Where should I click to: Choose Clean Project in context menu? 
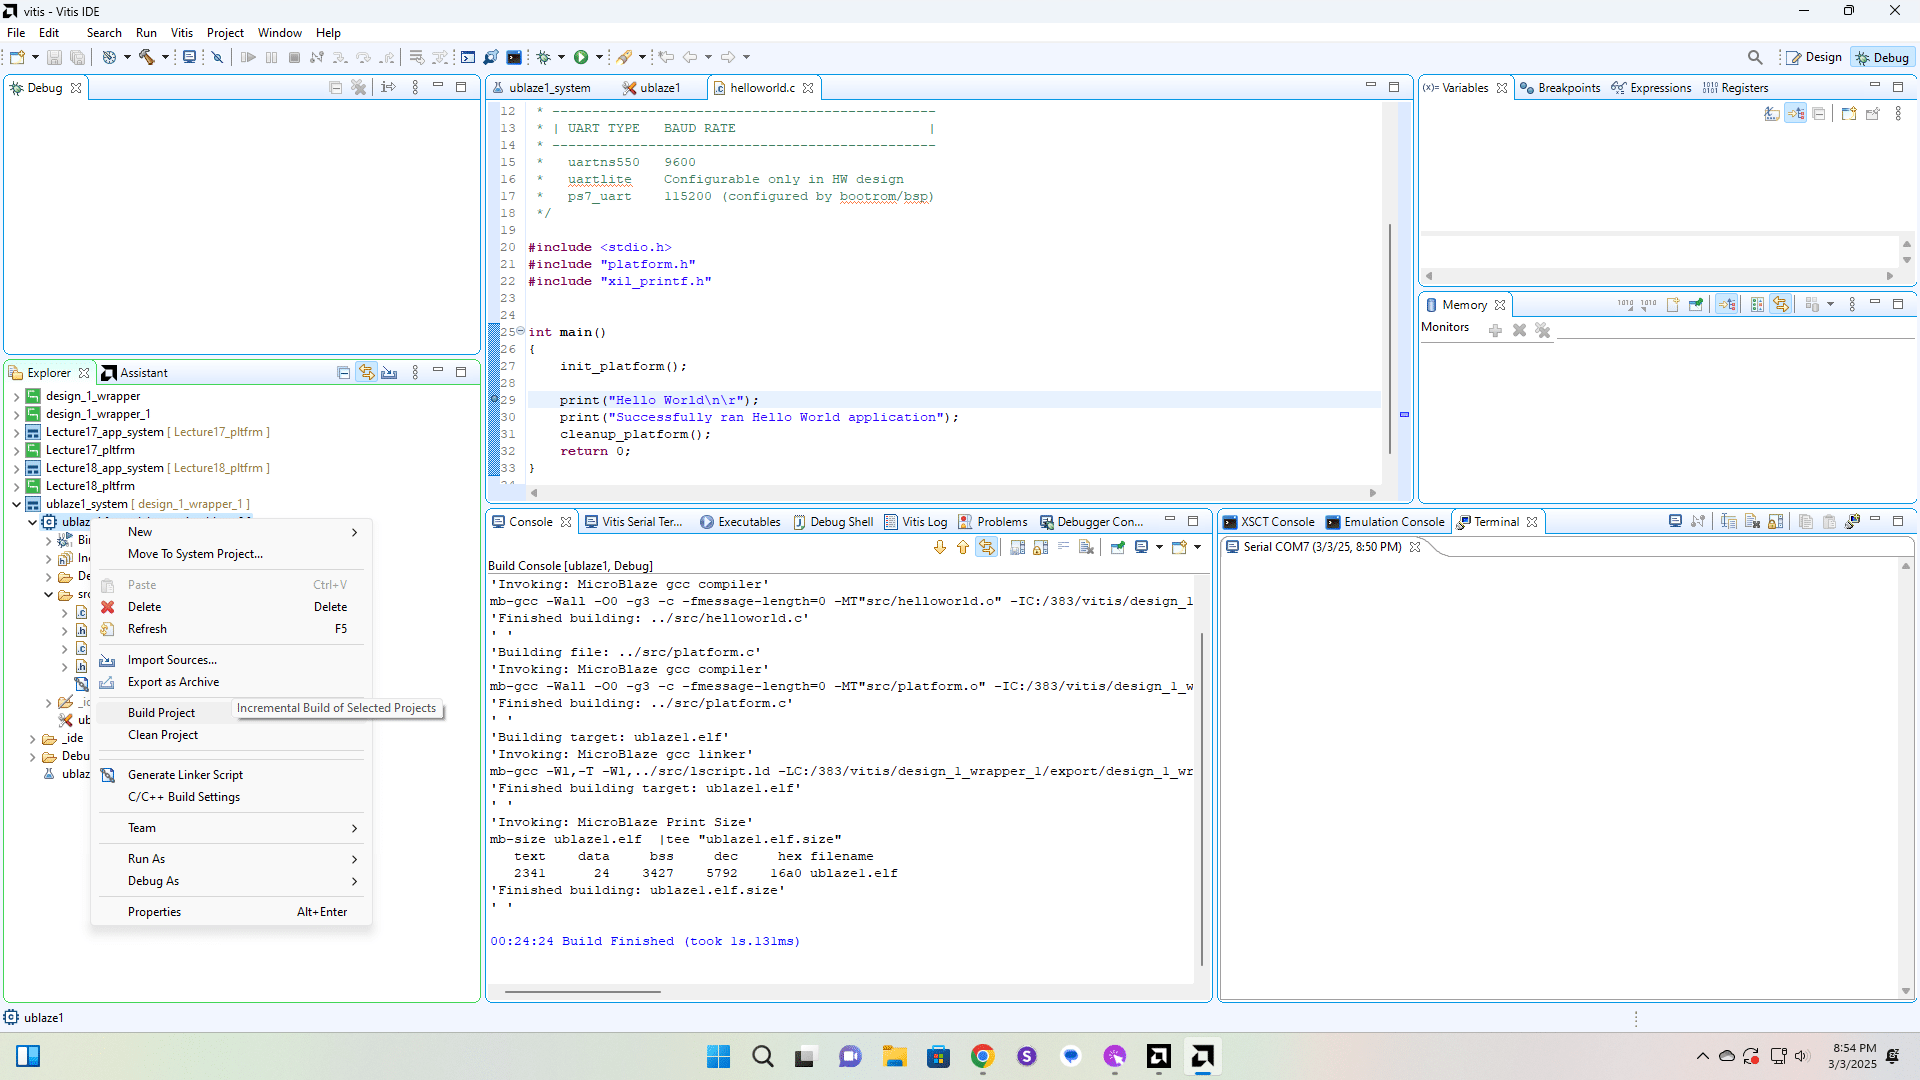point(163,735)
